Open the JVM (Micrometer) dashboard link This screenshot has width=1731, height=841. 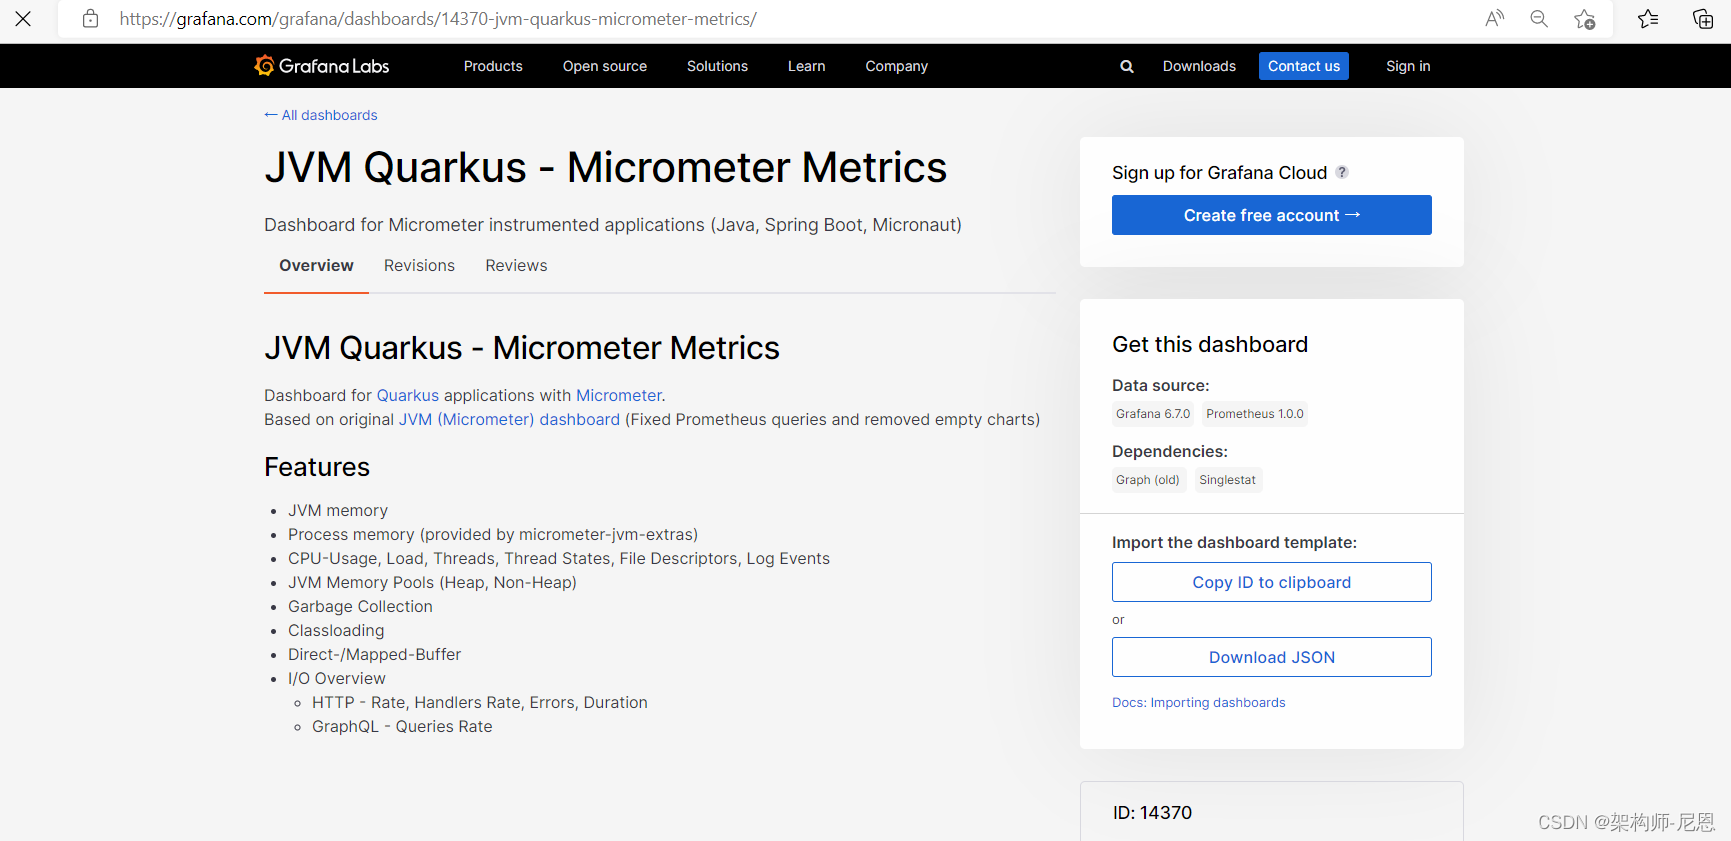click(x=509, y=419)
